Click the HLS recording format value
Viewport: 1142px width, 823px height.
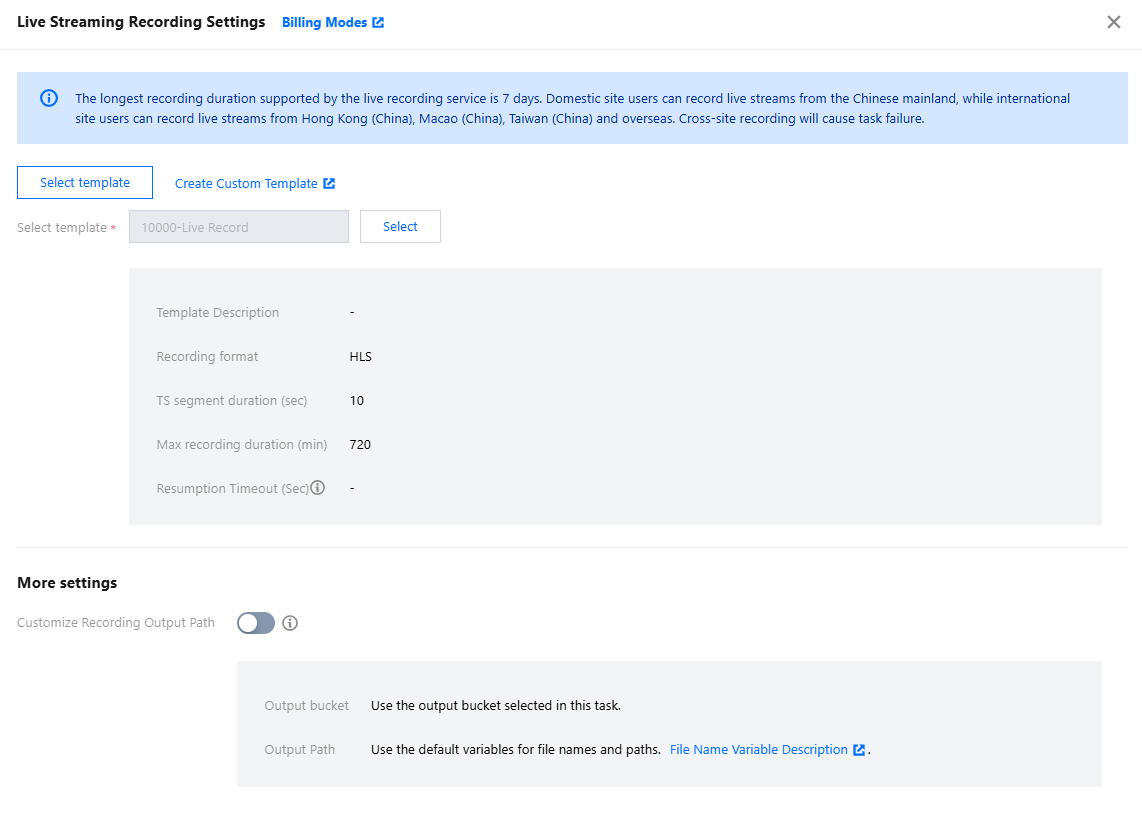click(x=361, y=356)
